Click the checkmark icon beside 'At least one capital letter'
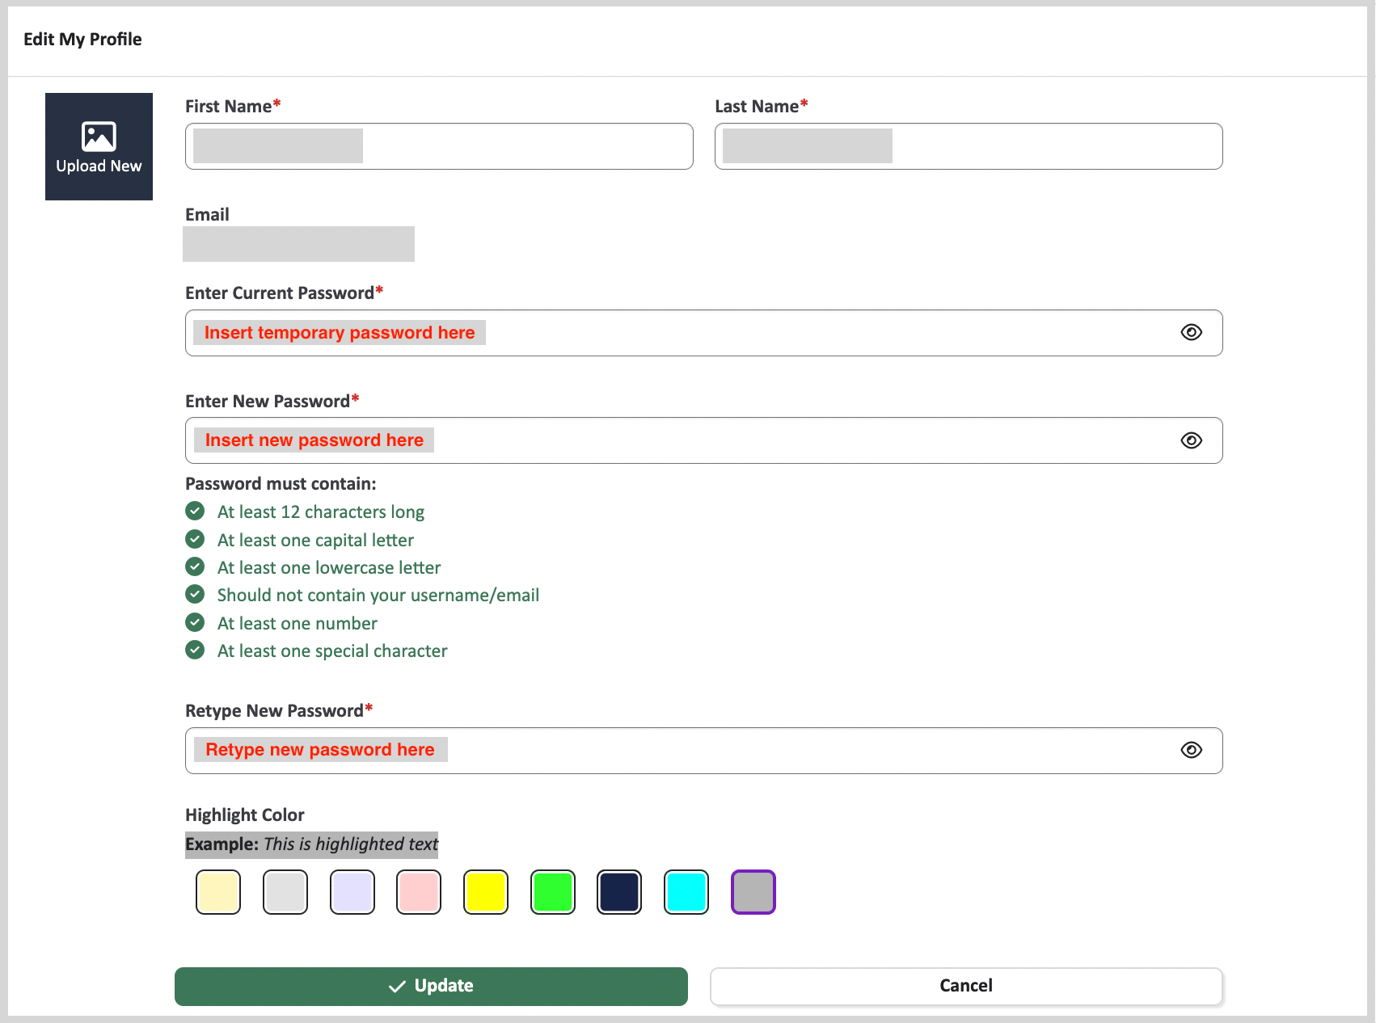1376x1023 pixels. coord(195,539)
